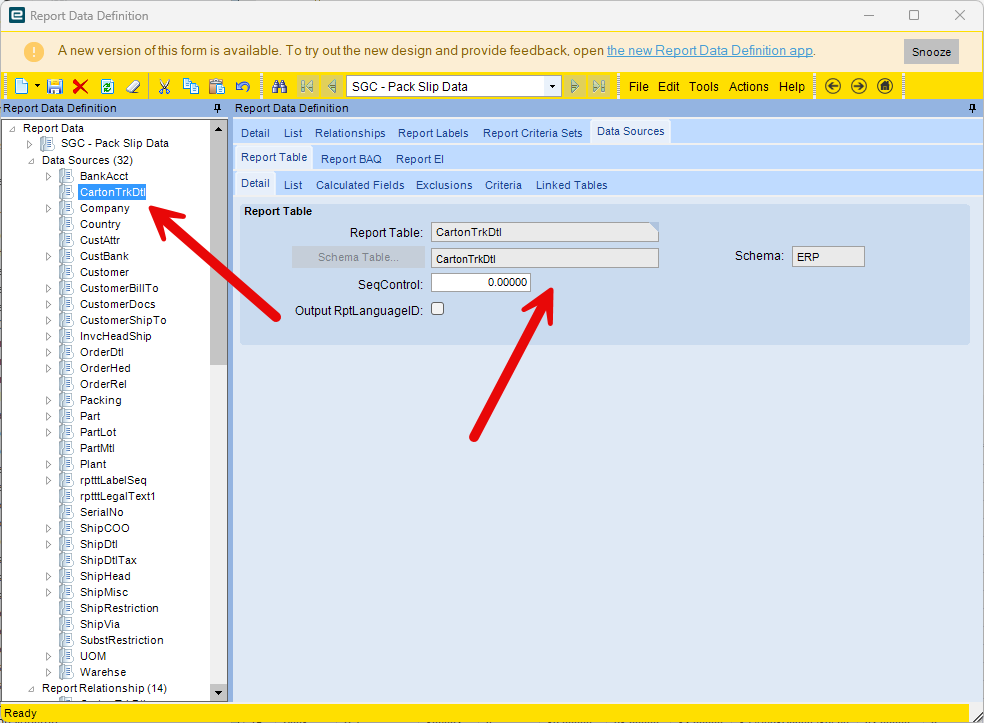The width and height of the screenshot is (984, 723).
Task: Open the Tools menu
Action: [703, 87]
